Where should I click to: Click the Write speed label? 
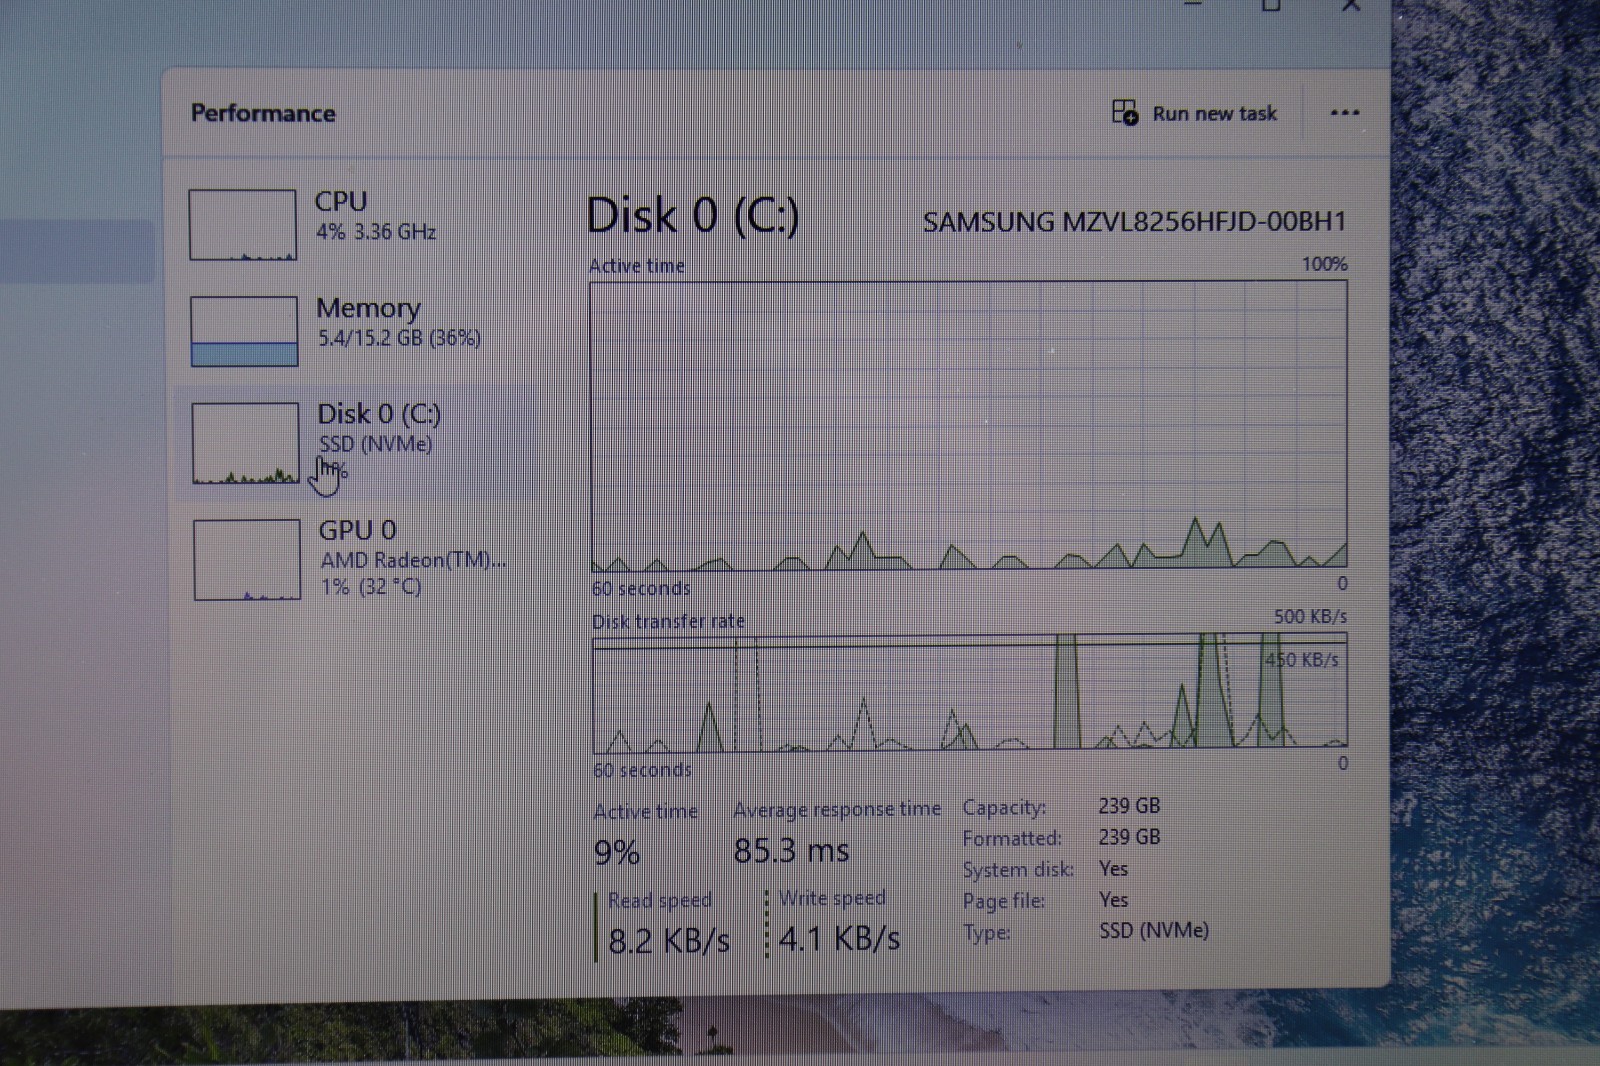click(x=832, y=898)
